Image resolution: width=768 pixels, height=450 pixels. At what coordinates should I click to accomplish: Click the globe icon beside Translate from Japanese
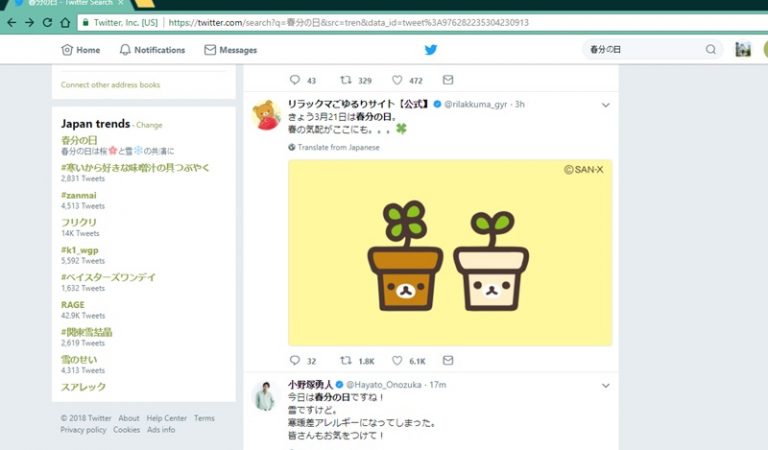pyautogui.click(x=292, y=147)
